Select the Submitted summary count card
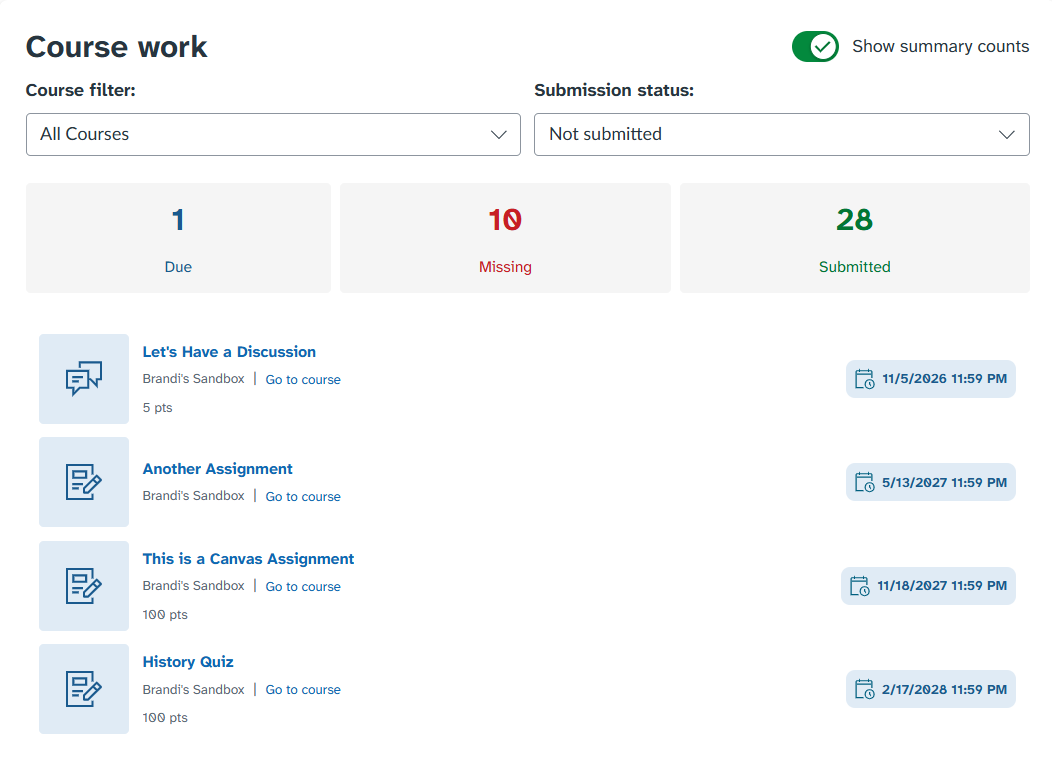 pyautogui.click(x=855, y=238)
